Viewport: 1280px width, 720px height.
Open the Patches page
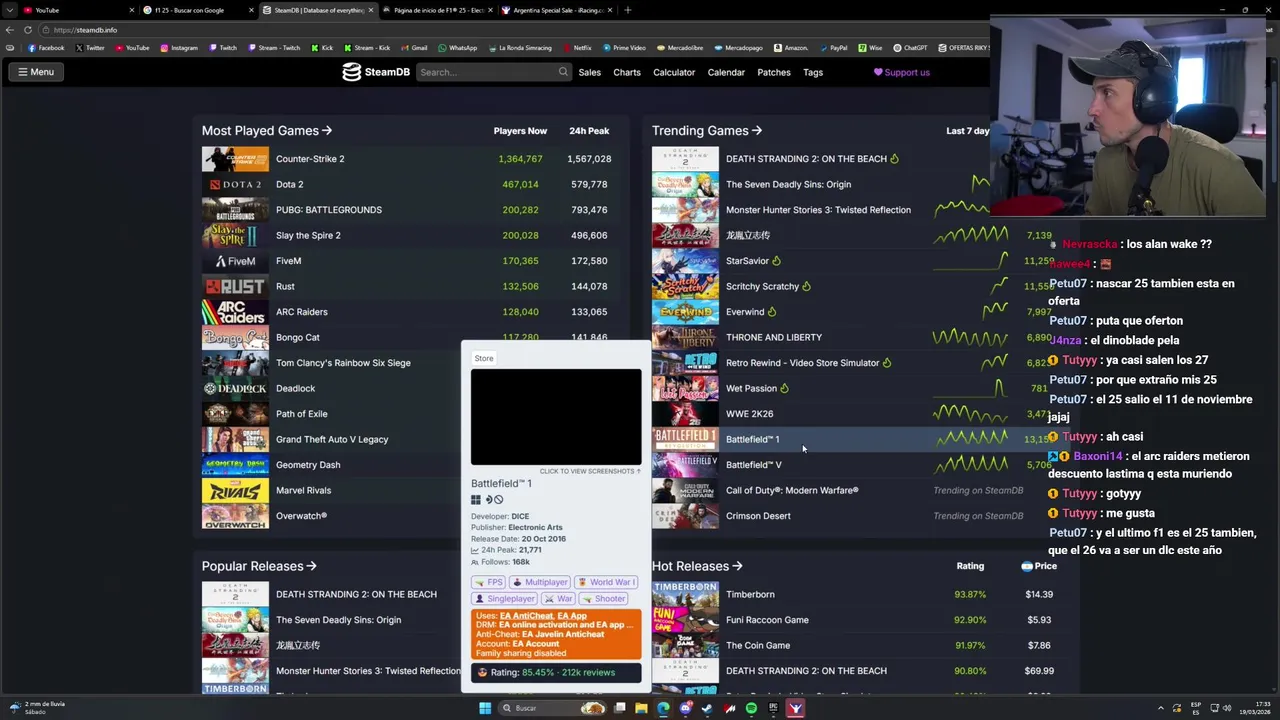pyautogui.click(x=774, y=72)
